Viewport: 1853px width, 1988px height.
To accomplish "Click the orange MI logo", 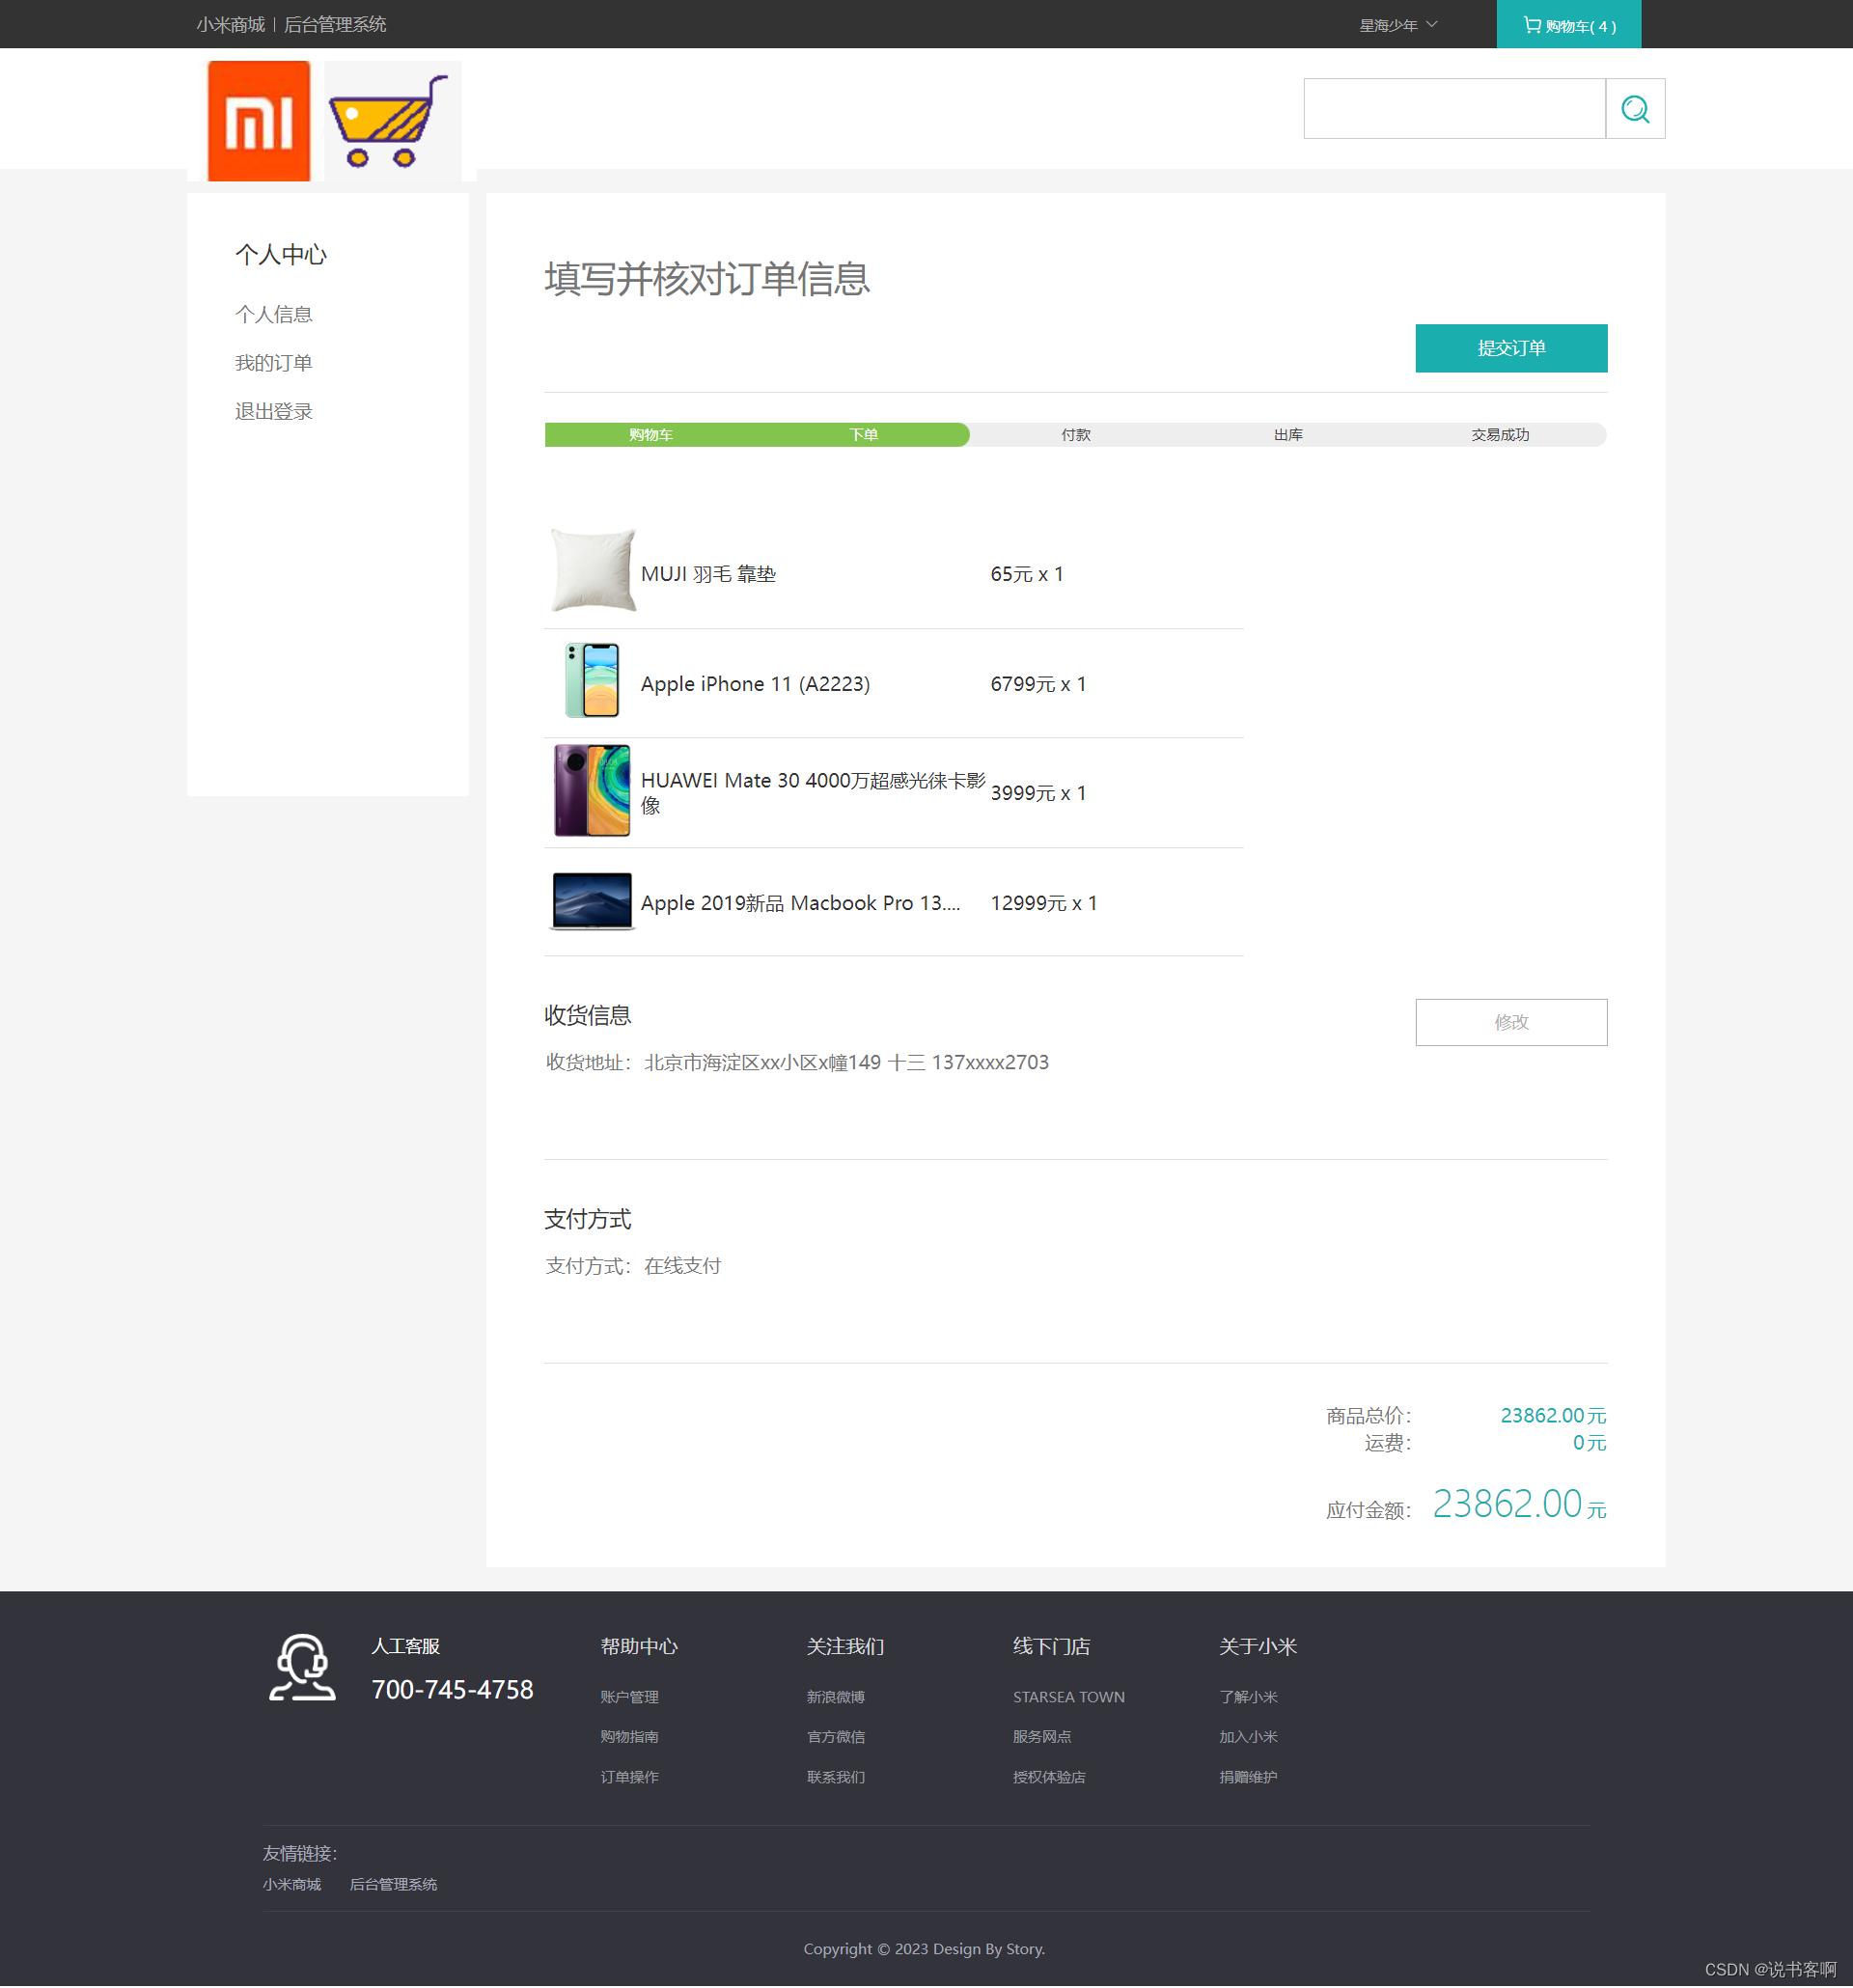I will point(258,120).
